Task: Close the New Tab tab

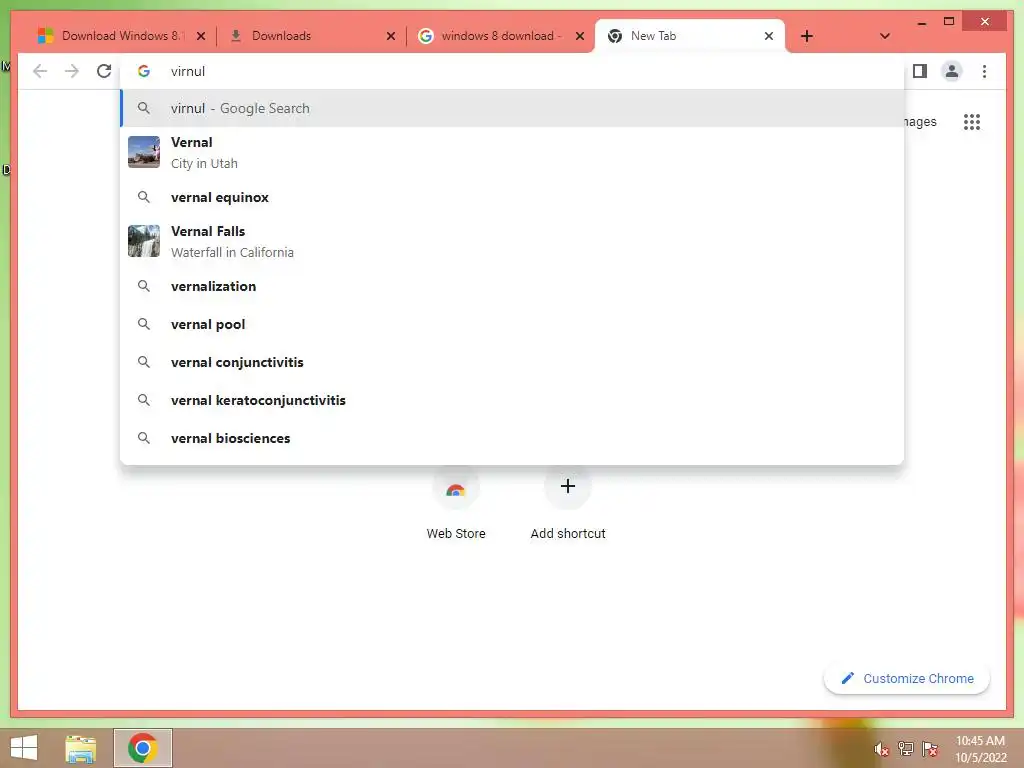Action: tap(769, 36)
